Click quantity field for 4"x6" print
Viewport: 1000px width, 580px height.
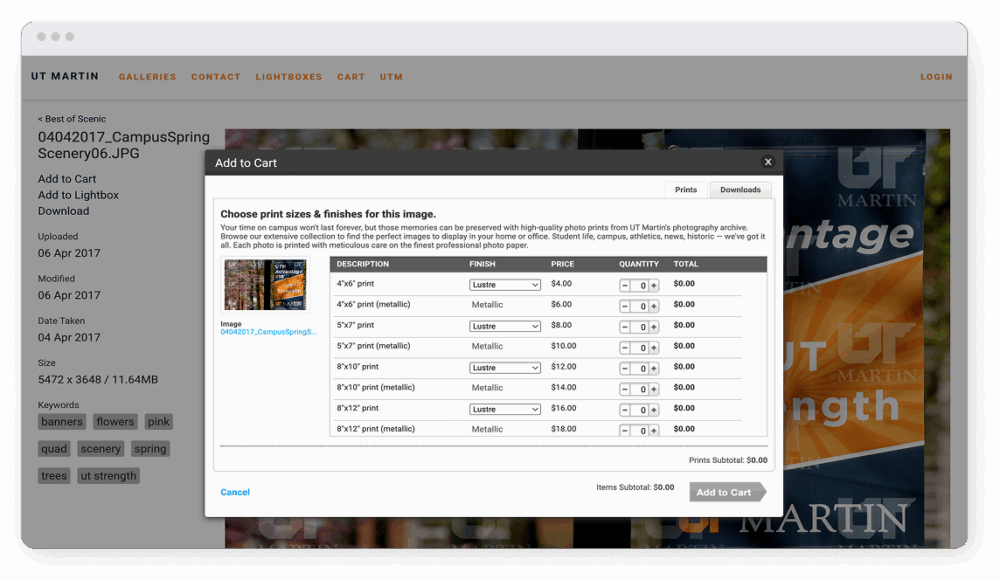[x=640, y=286]
